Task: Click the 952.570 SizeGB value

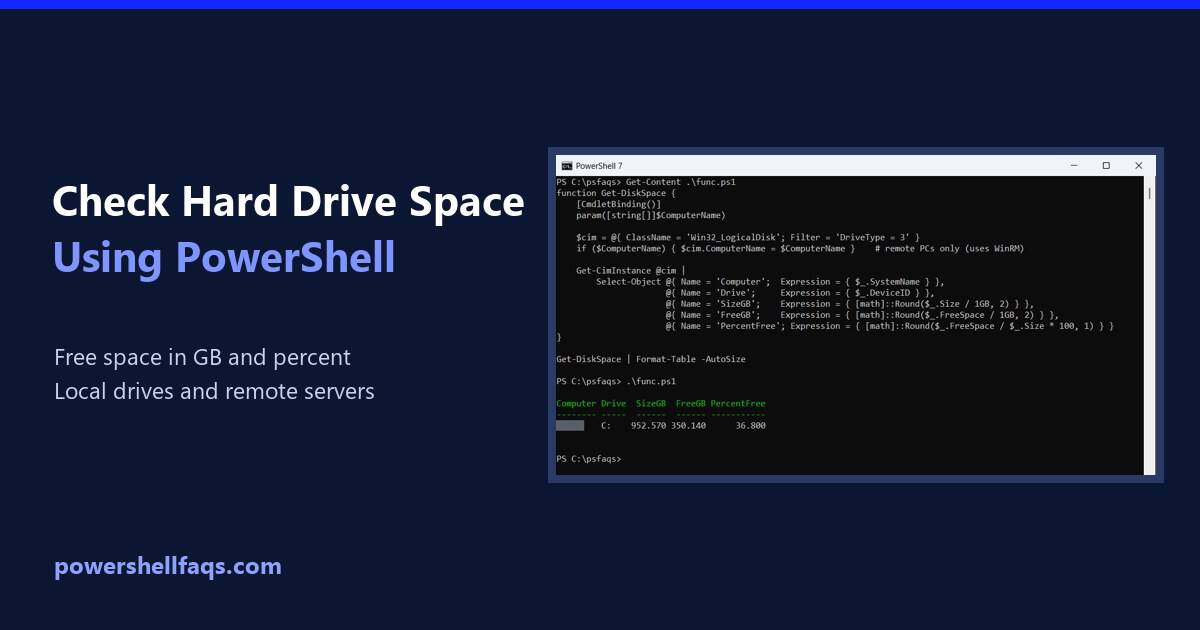Action: 648,425
